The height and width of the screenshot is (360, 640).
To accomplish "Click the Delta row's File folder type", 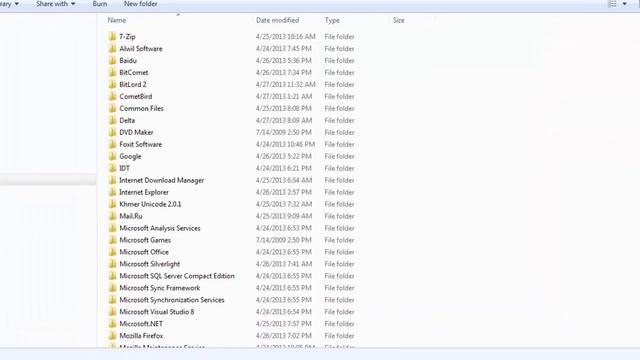I will tap(339, 120).
